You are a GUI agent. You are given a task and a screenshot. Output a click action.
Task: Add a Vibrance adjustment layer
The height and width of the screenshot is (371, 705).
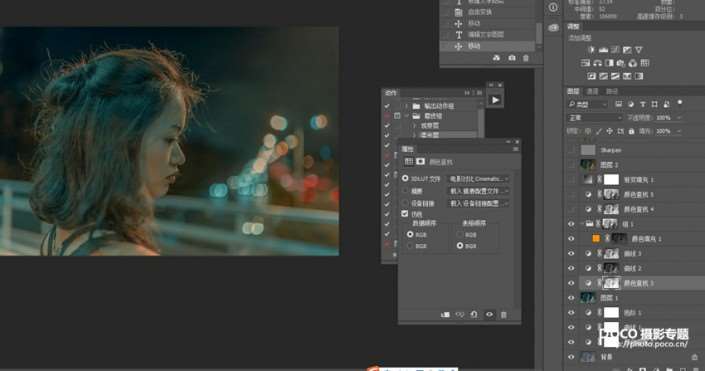(x=639, y=50)
